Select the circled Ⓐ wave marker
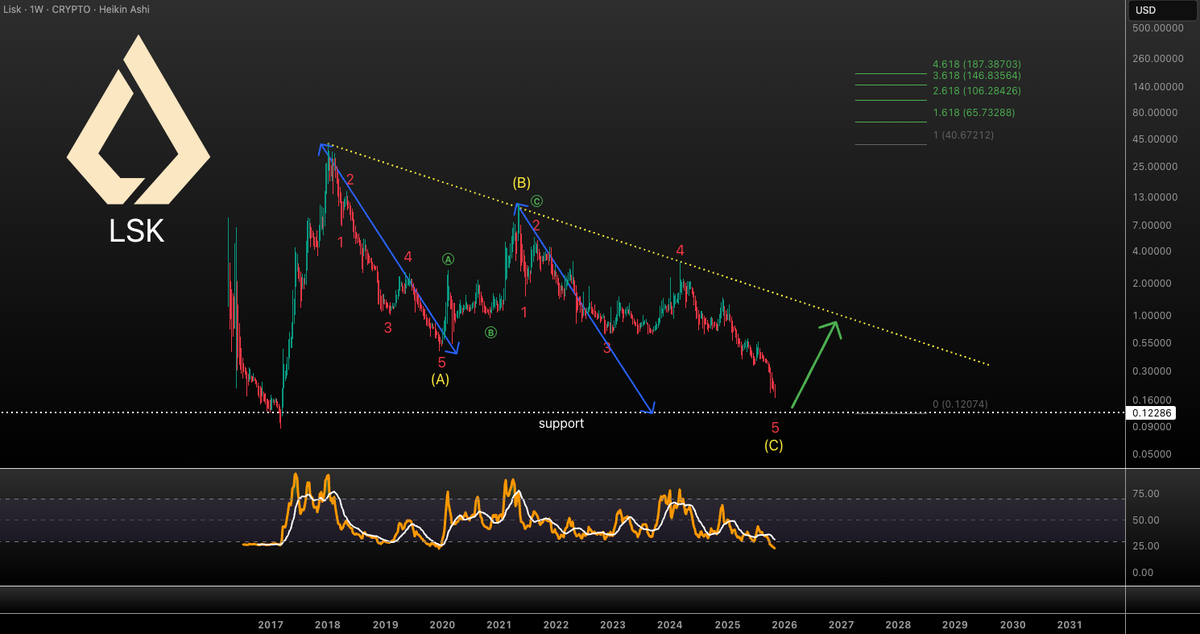1200x634 pixels. tap(447, 258)
